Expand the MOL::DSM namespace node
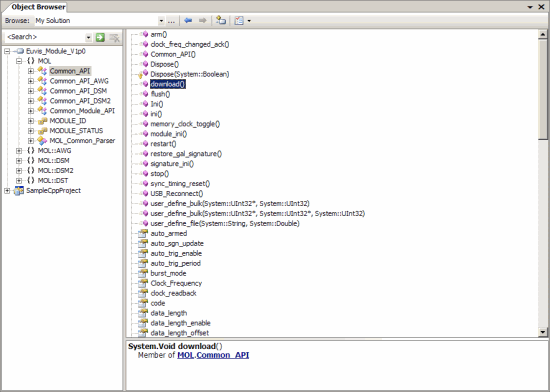 [19, 161]
